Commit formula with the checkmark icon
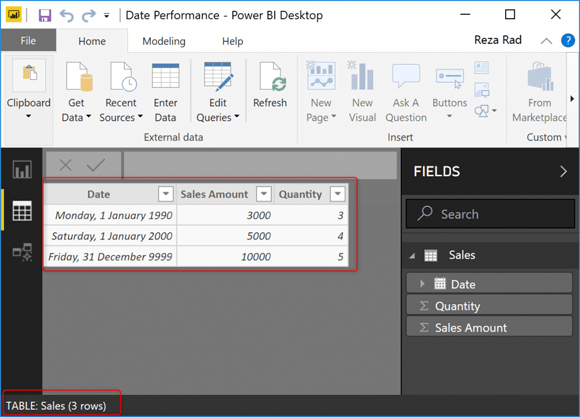Image resolution: width=580 pixels, height=417 pixels. 96,165
